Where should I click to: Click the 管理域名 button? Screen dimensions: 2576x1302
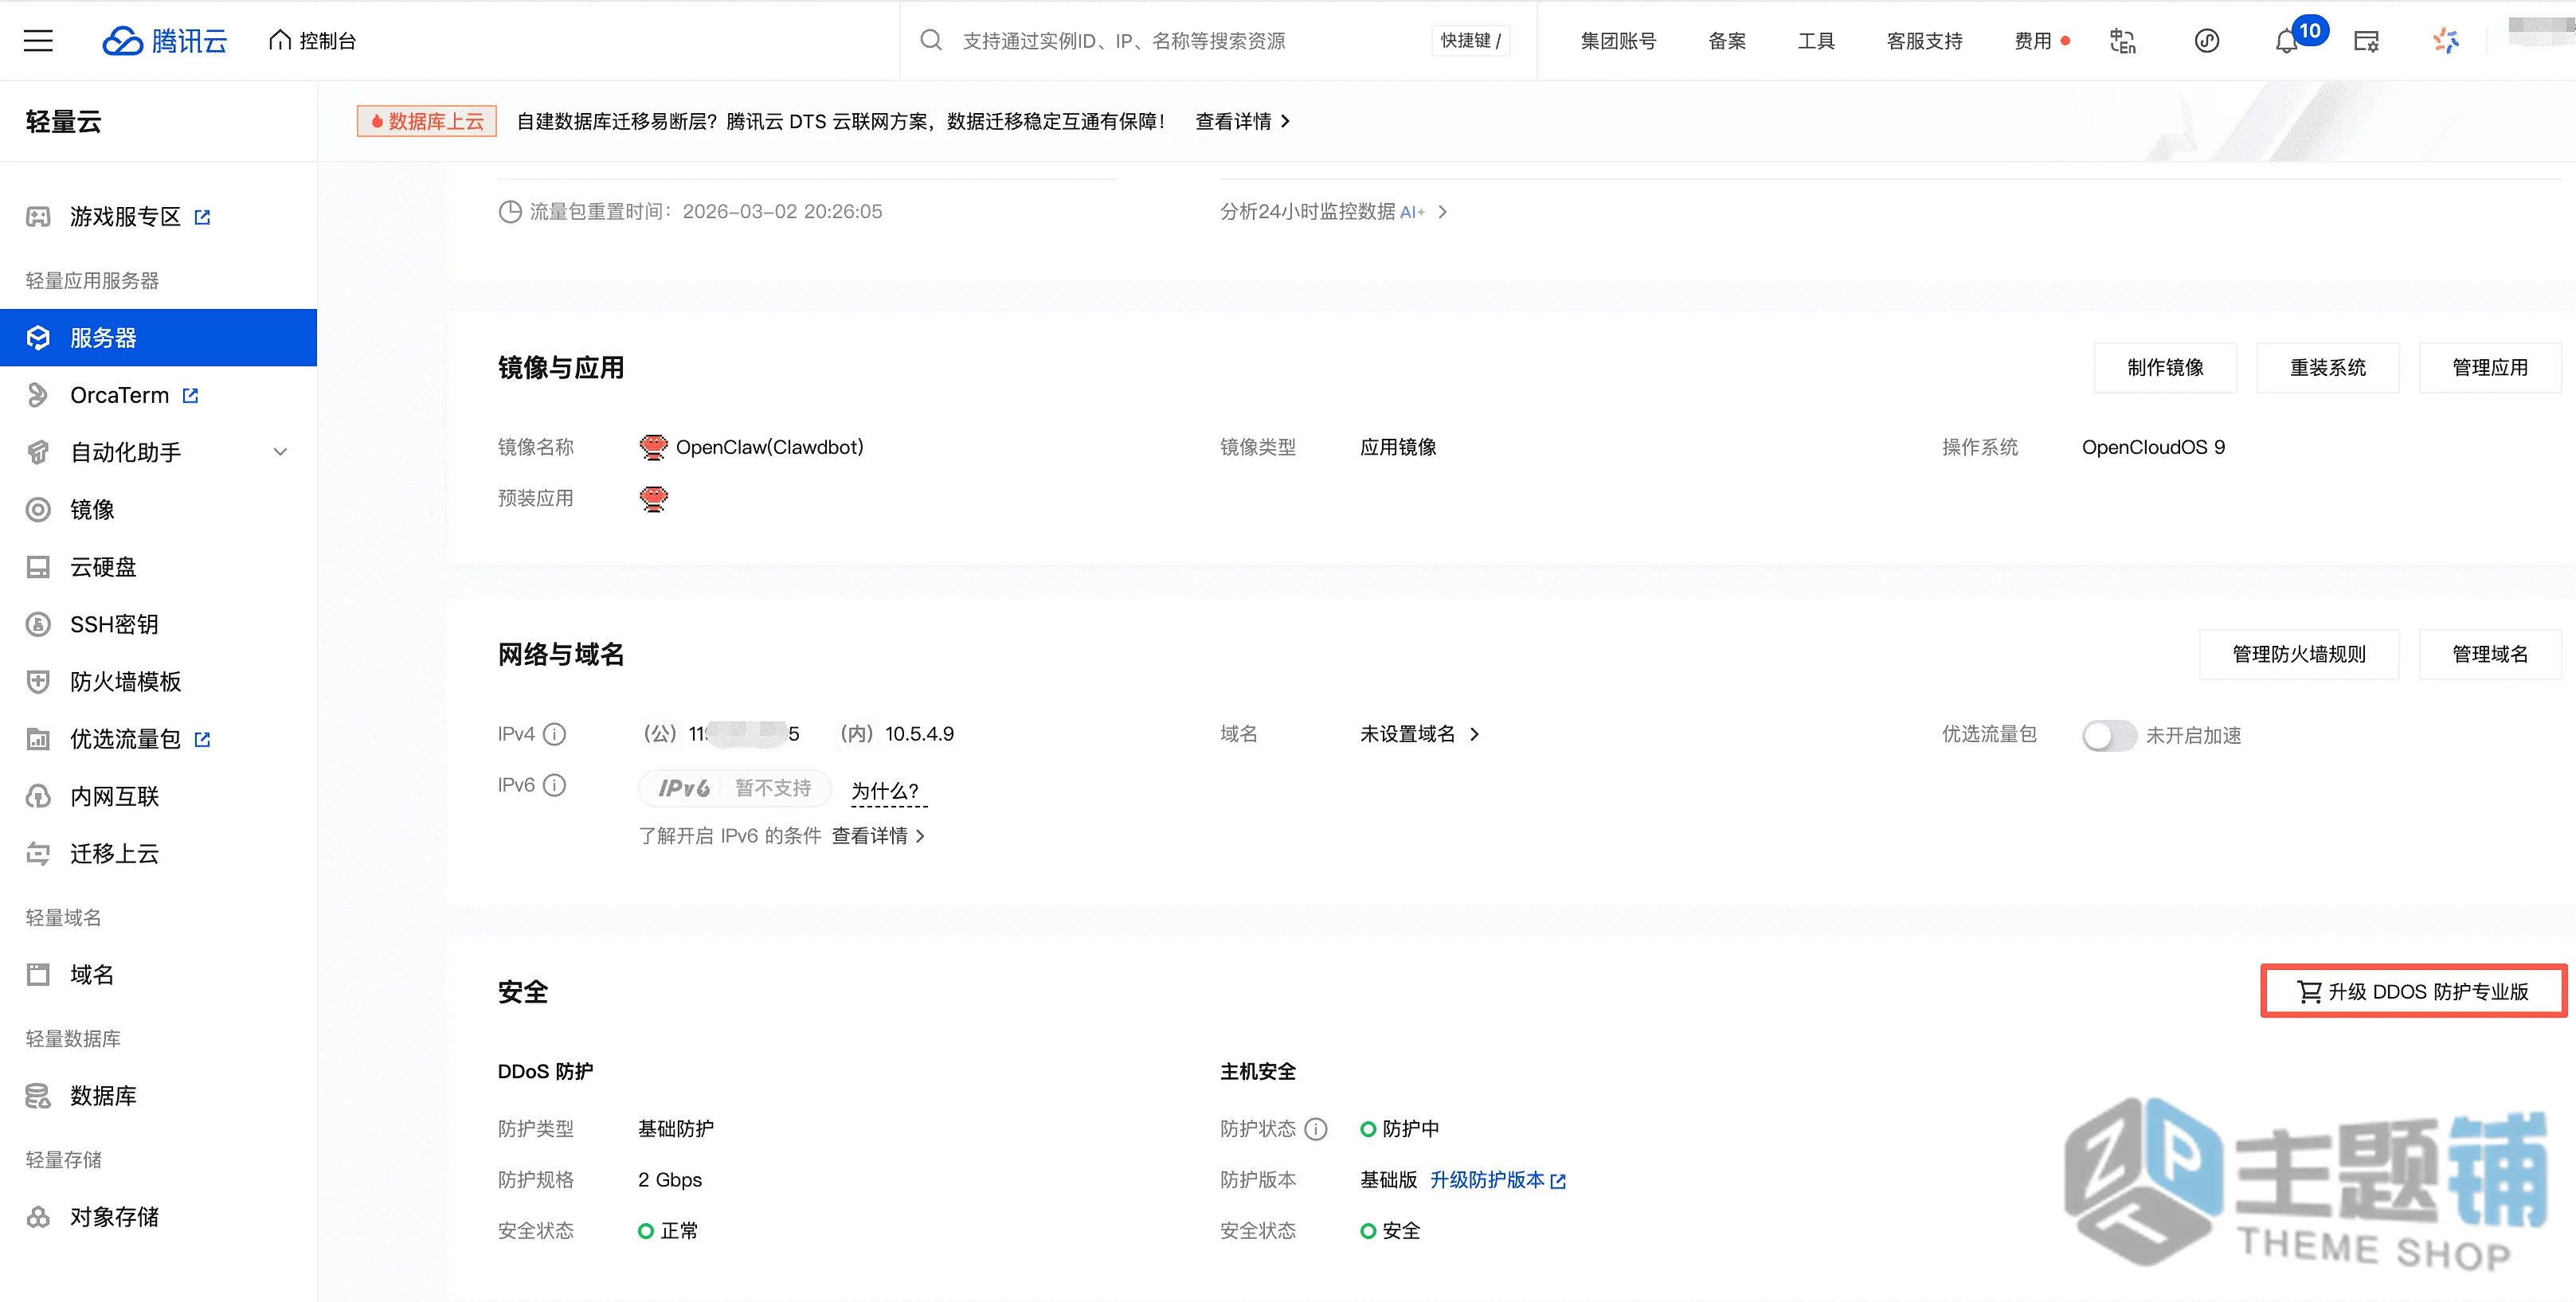tap(2489, 654)
